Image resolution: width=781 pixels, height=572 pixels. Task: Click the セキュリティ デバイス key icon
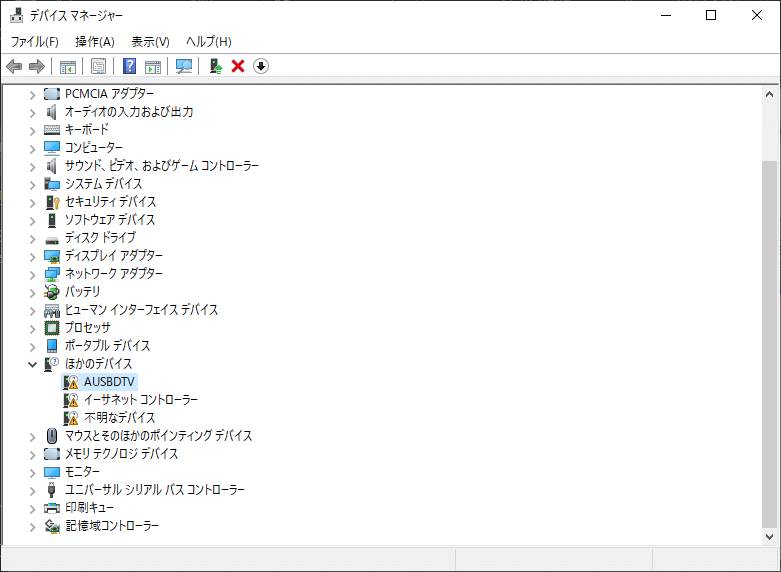coord(52,202)
